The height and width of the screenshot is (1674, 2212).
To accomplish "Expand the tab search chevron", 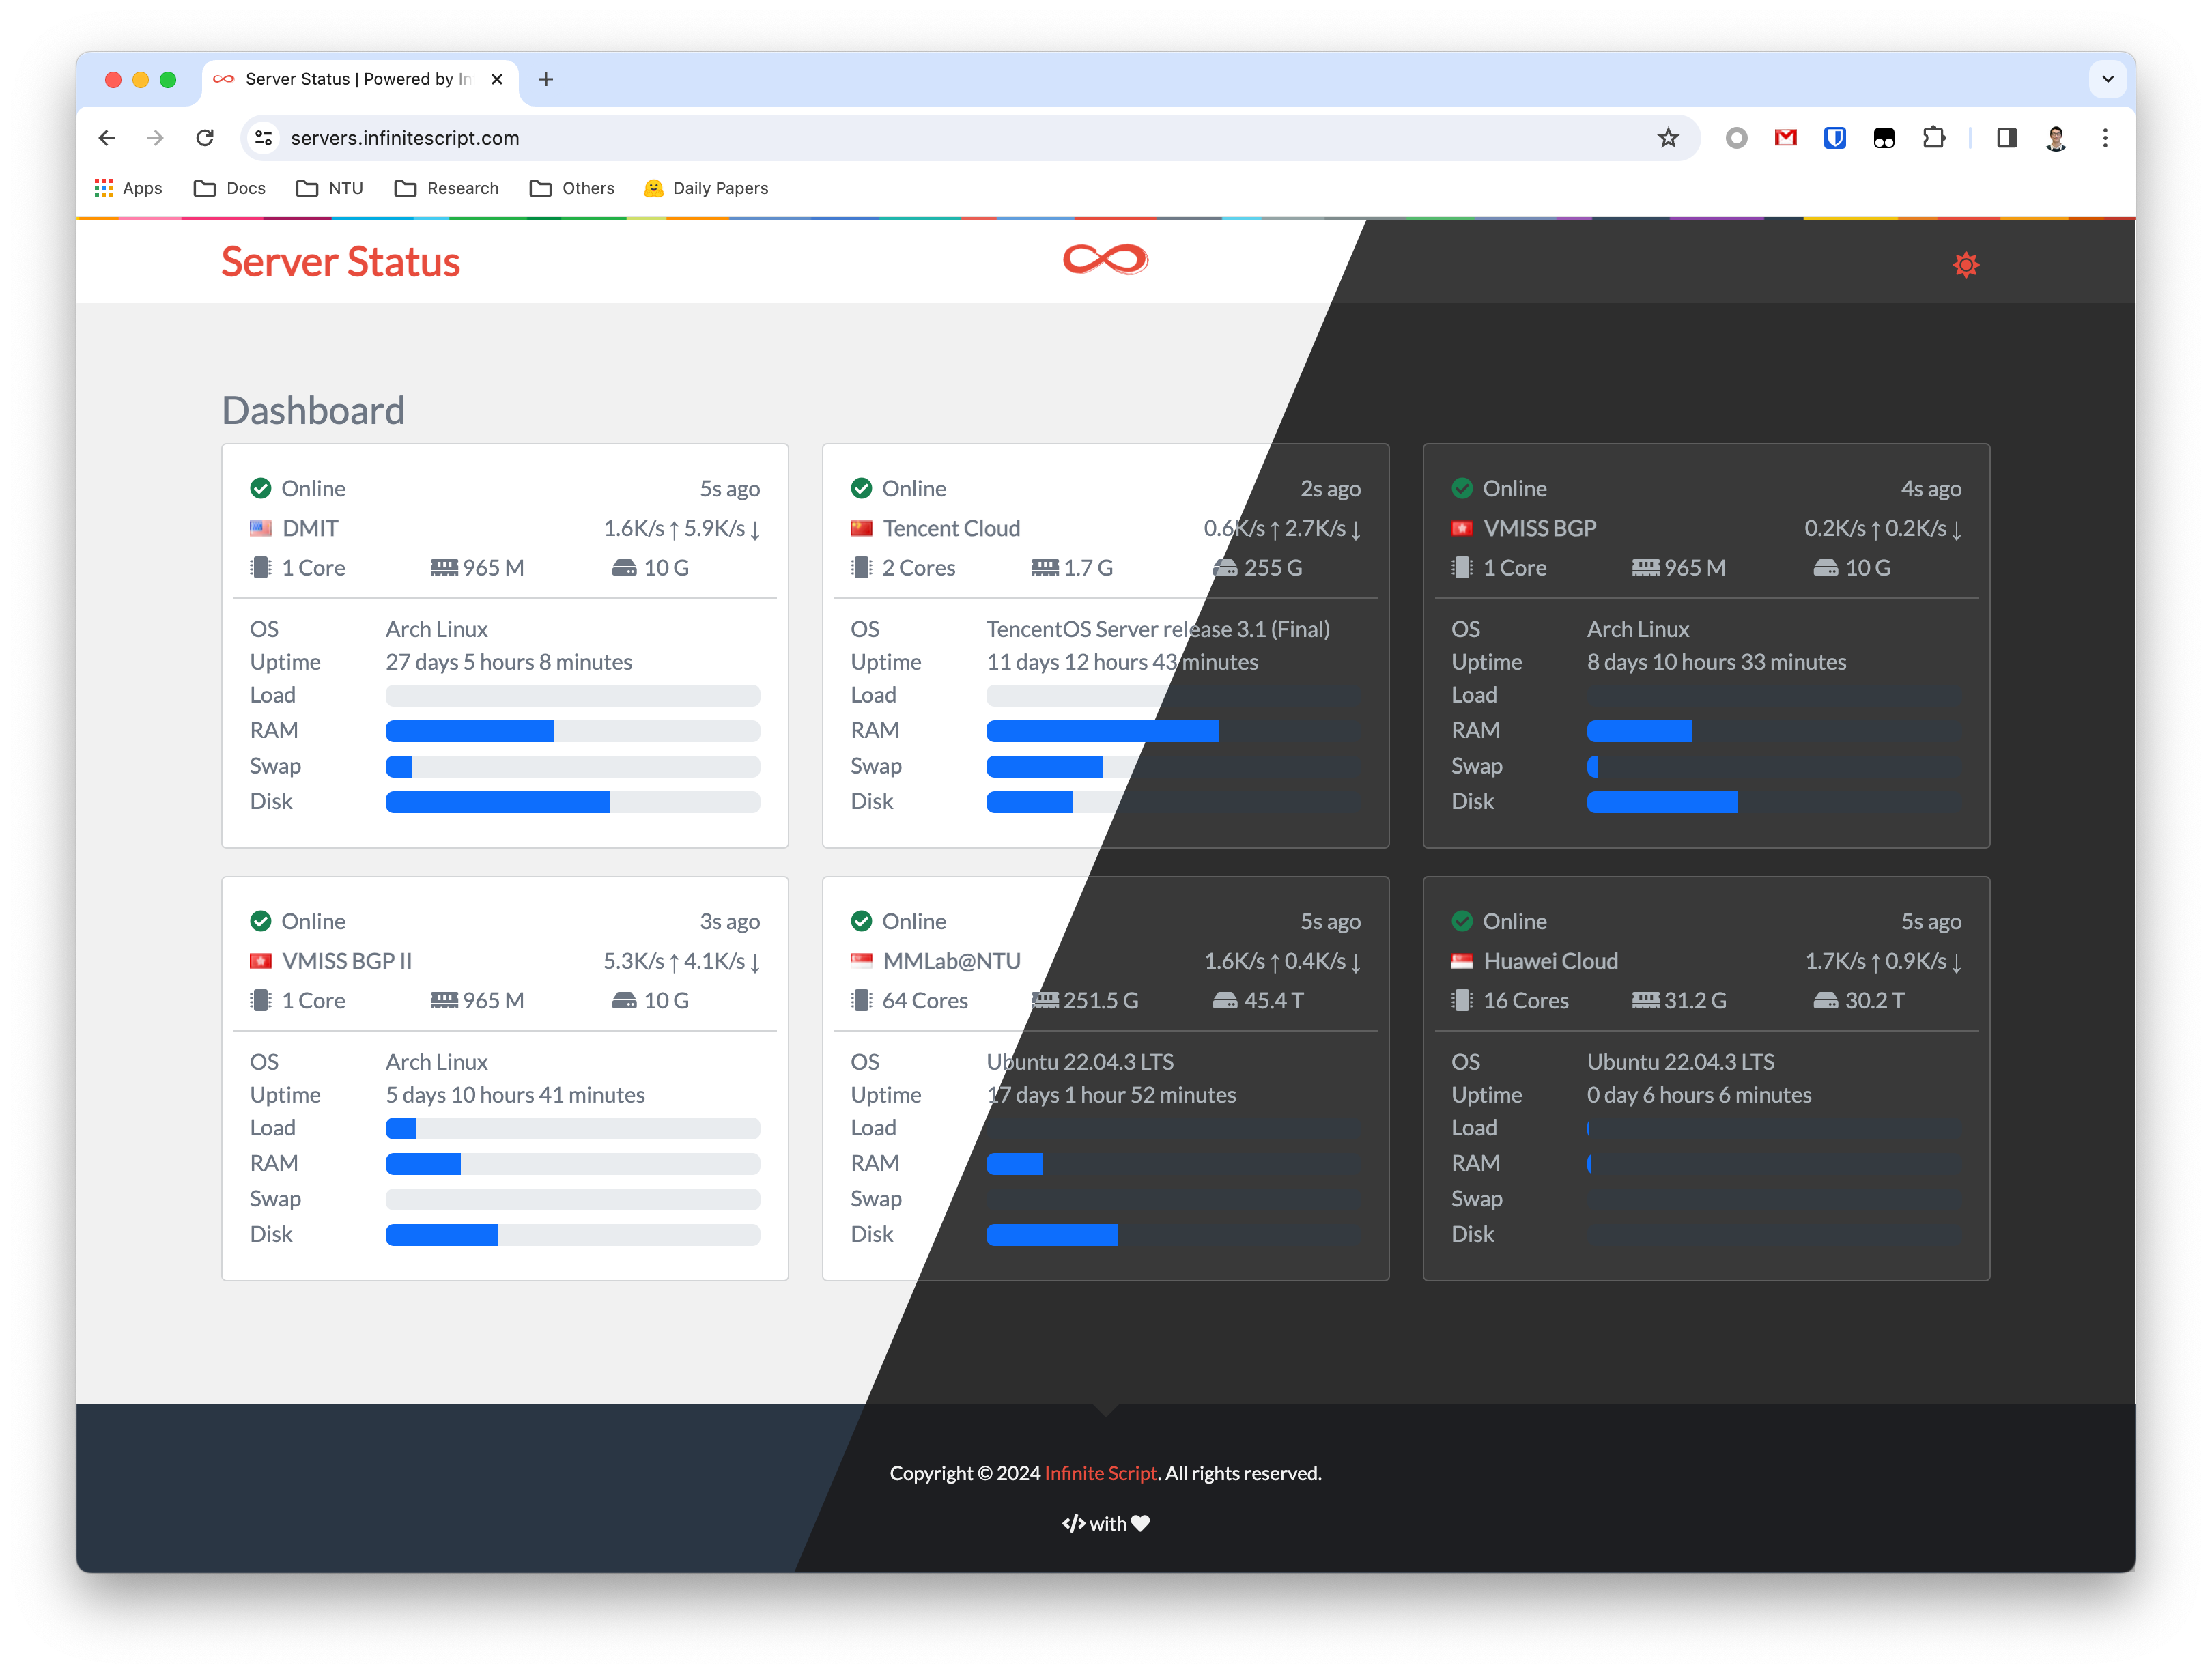I will pos(2107,79).
